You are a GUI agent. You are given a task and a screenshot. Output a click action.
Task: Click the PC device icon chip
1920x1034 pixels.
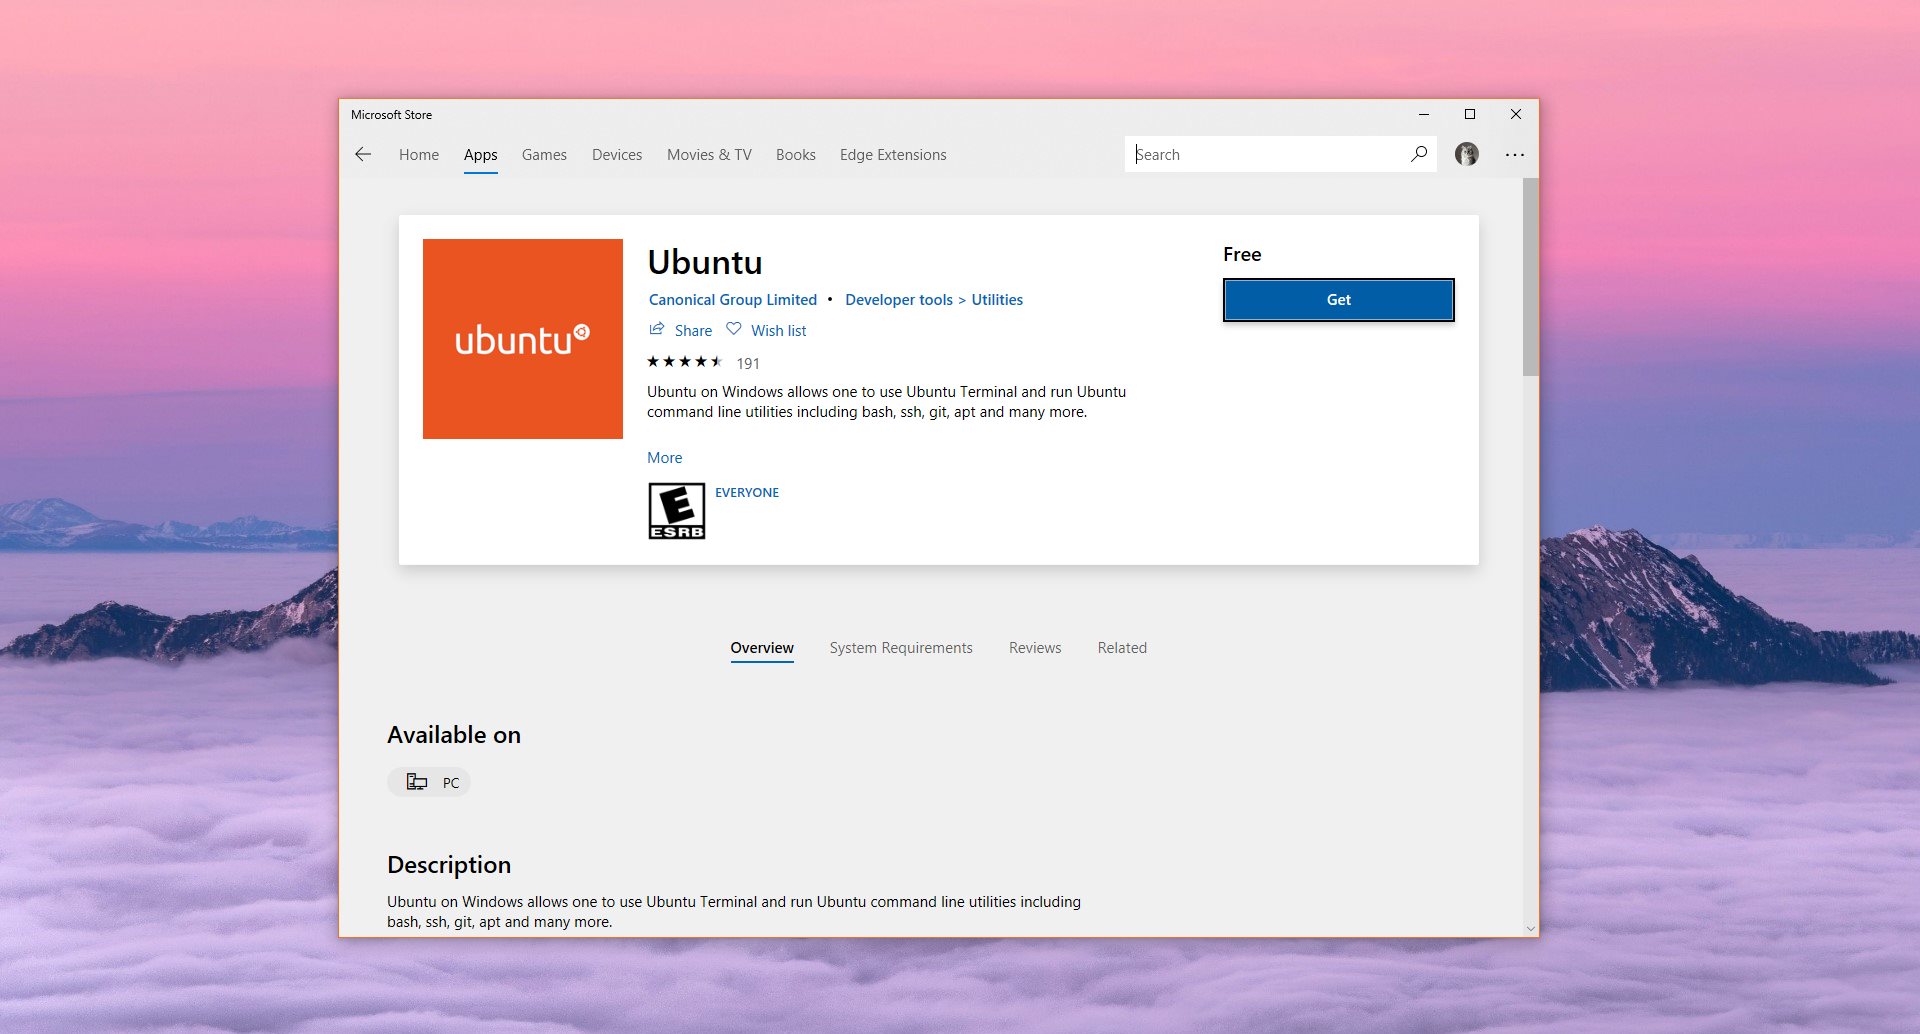coord(429,782)
